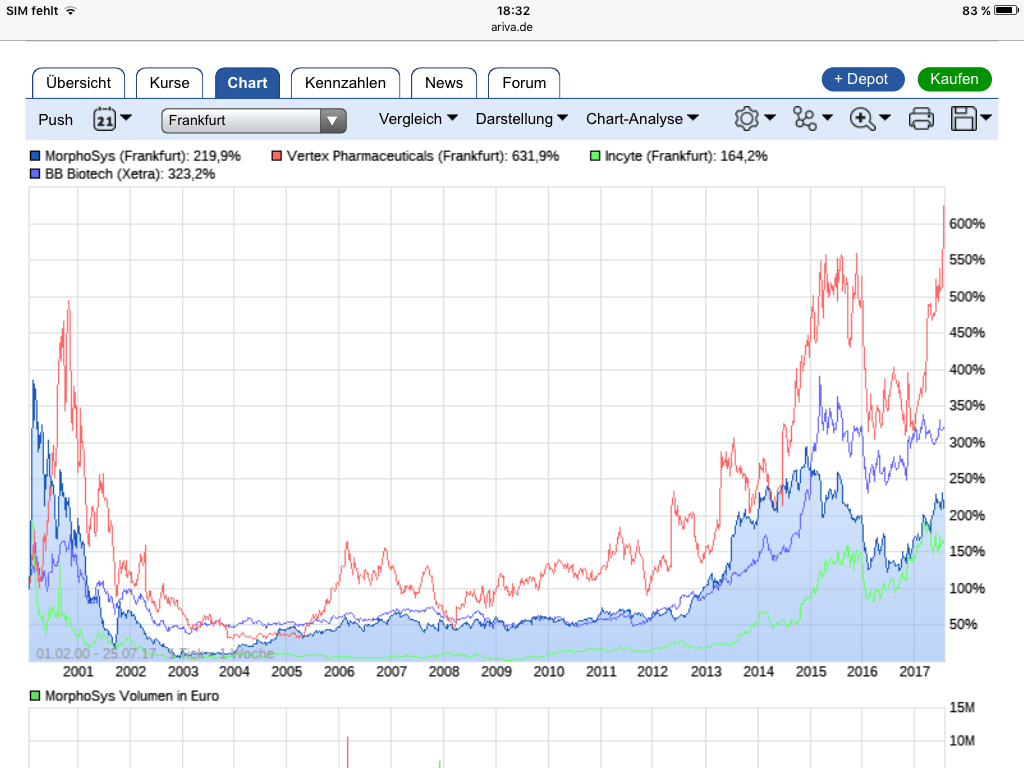Image resolution: width=1024 pixels, height=768 pixels.
Task: Expand arrow beside the save icon
Action: pos(986,118)
